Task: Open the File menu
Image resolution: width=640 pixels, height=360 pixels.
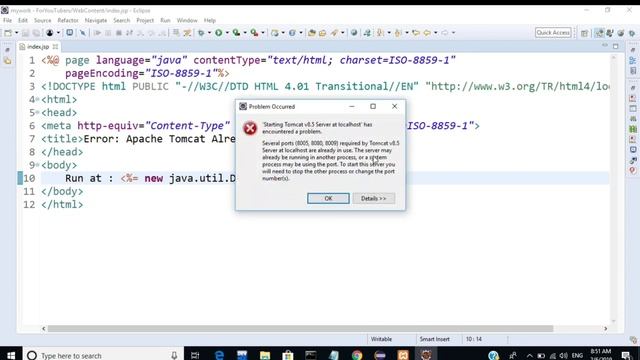Action: (7, 20)
